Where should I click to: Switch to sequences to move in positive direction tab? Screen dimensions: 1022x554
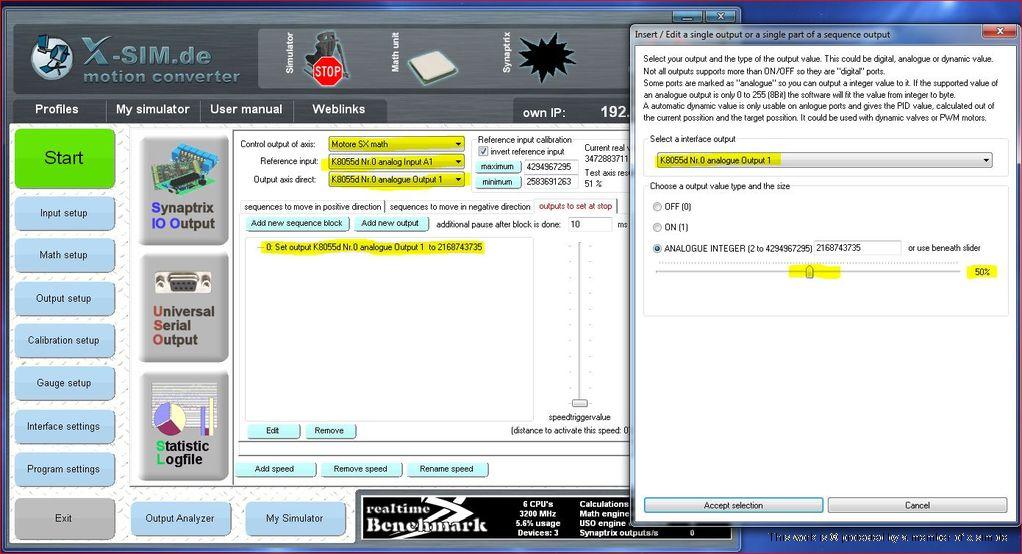pos(312,207)
